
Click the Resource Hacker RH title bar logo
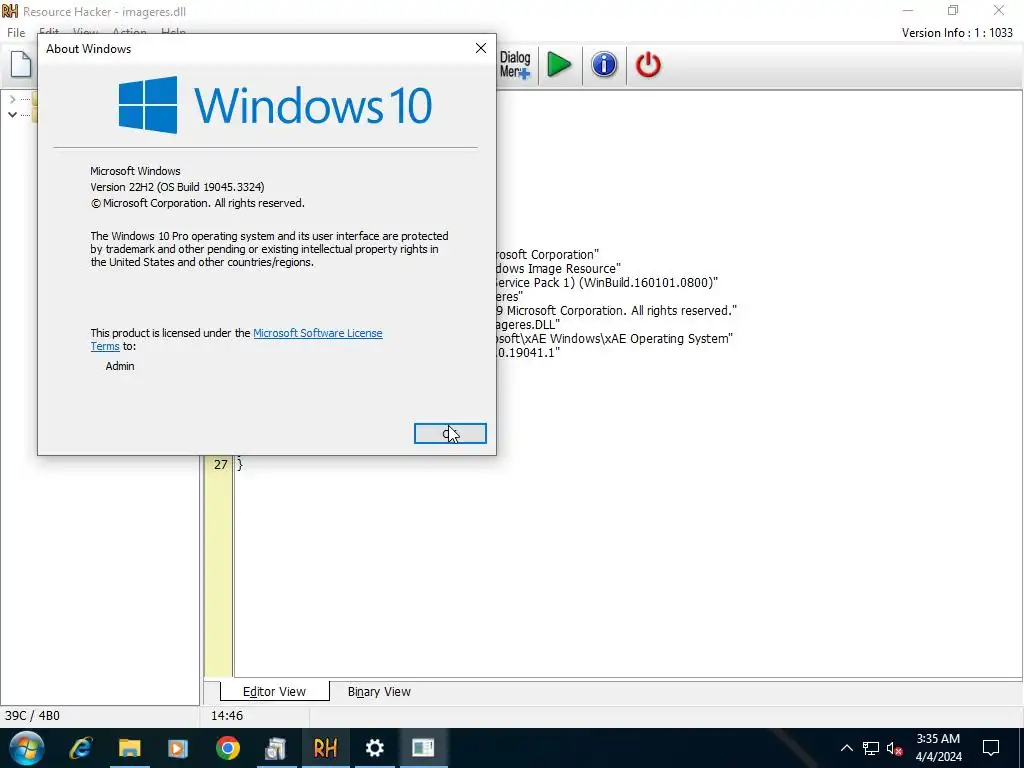pos(10,11)
